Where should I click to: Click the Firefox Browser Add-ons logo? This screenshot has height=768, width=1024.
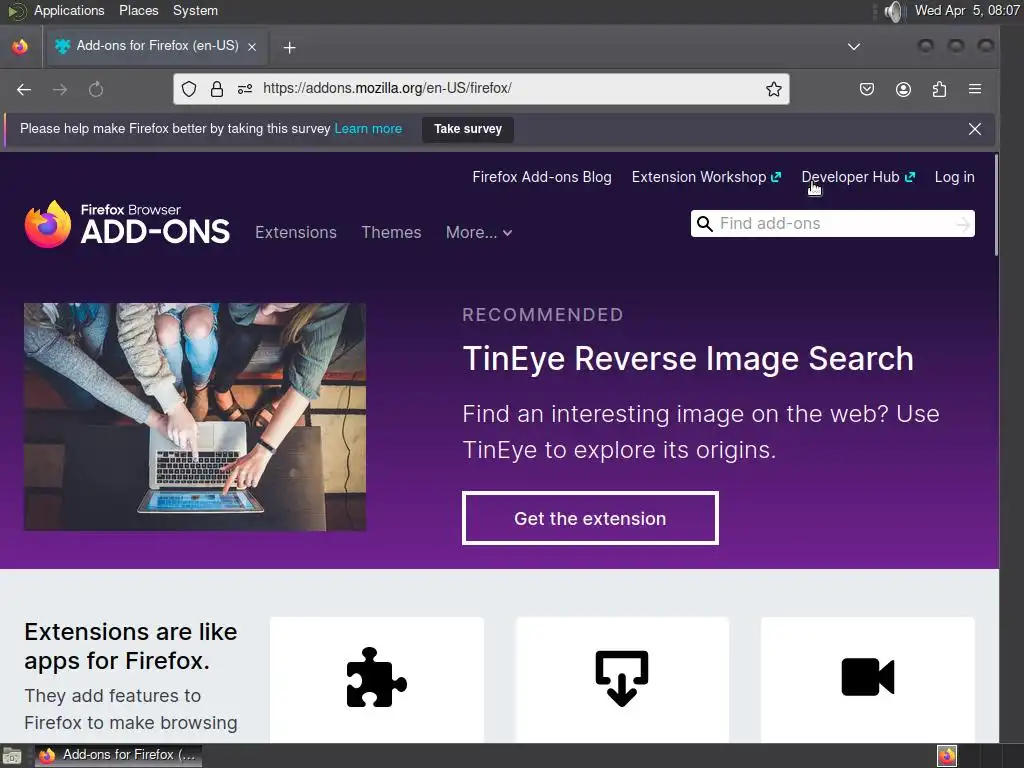point(127,224)
